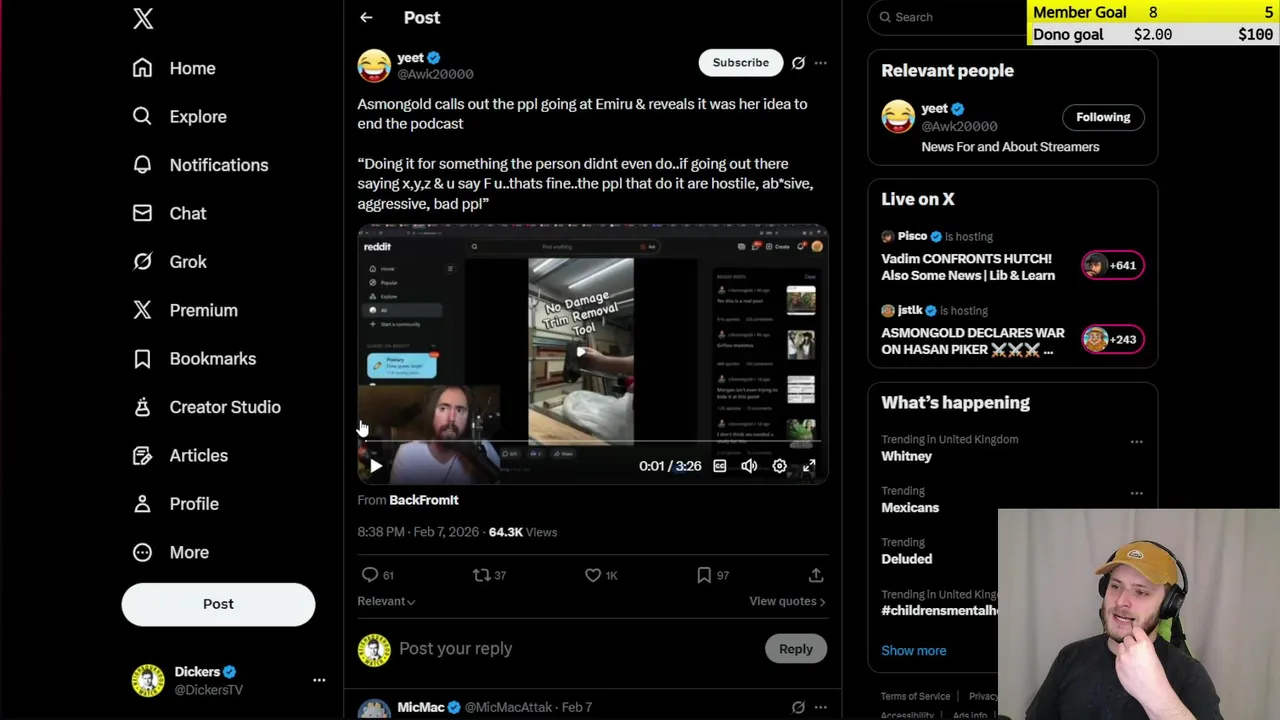Open more options on MicMac's reply
This screenshot has width=1280, height=720.
(820, 707)
